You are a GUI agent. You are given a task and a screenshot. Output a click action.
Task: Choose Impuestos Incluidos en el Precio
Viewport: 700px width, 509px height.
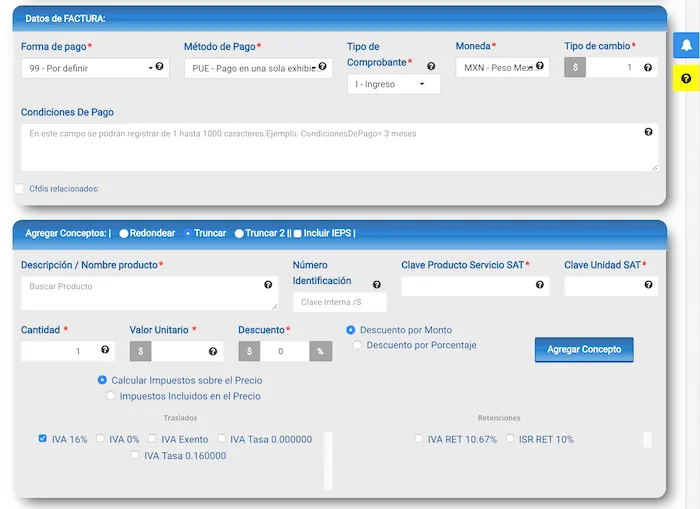[x=111, y=396]
